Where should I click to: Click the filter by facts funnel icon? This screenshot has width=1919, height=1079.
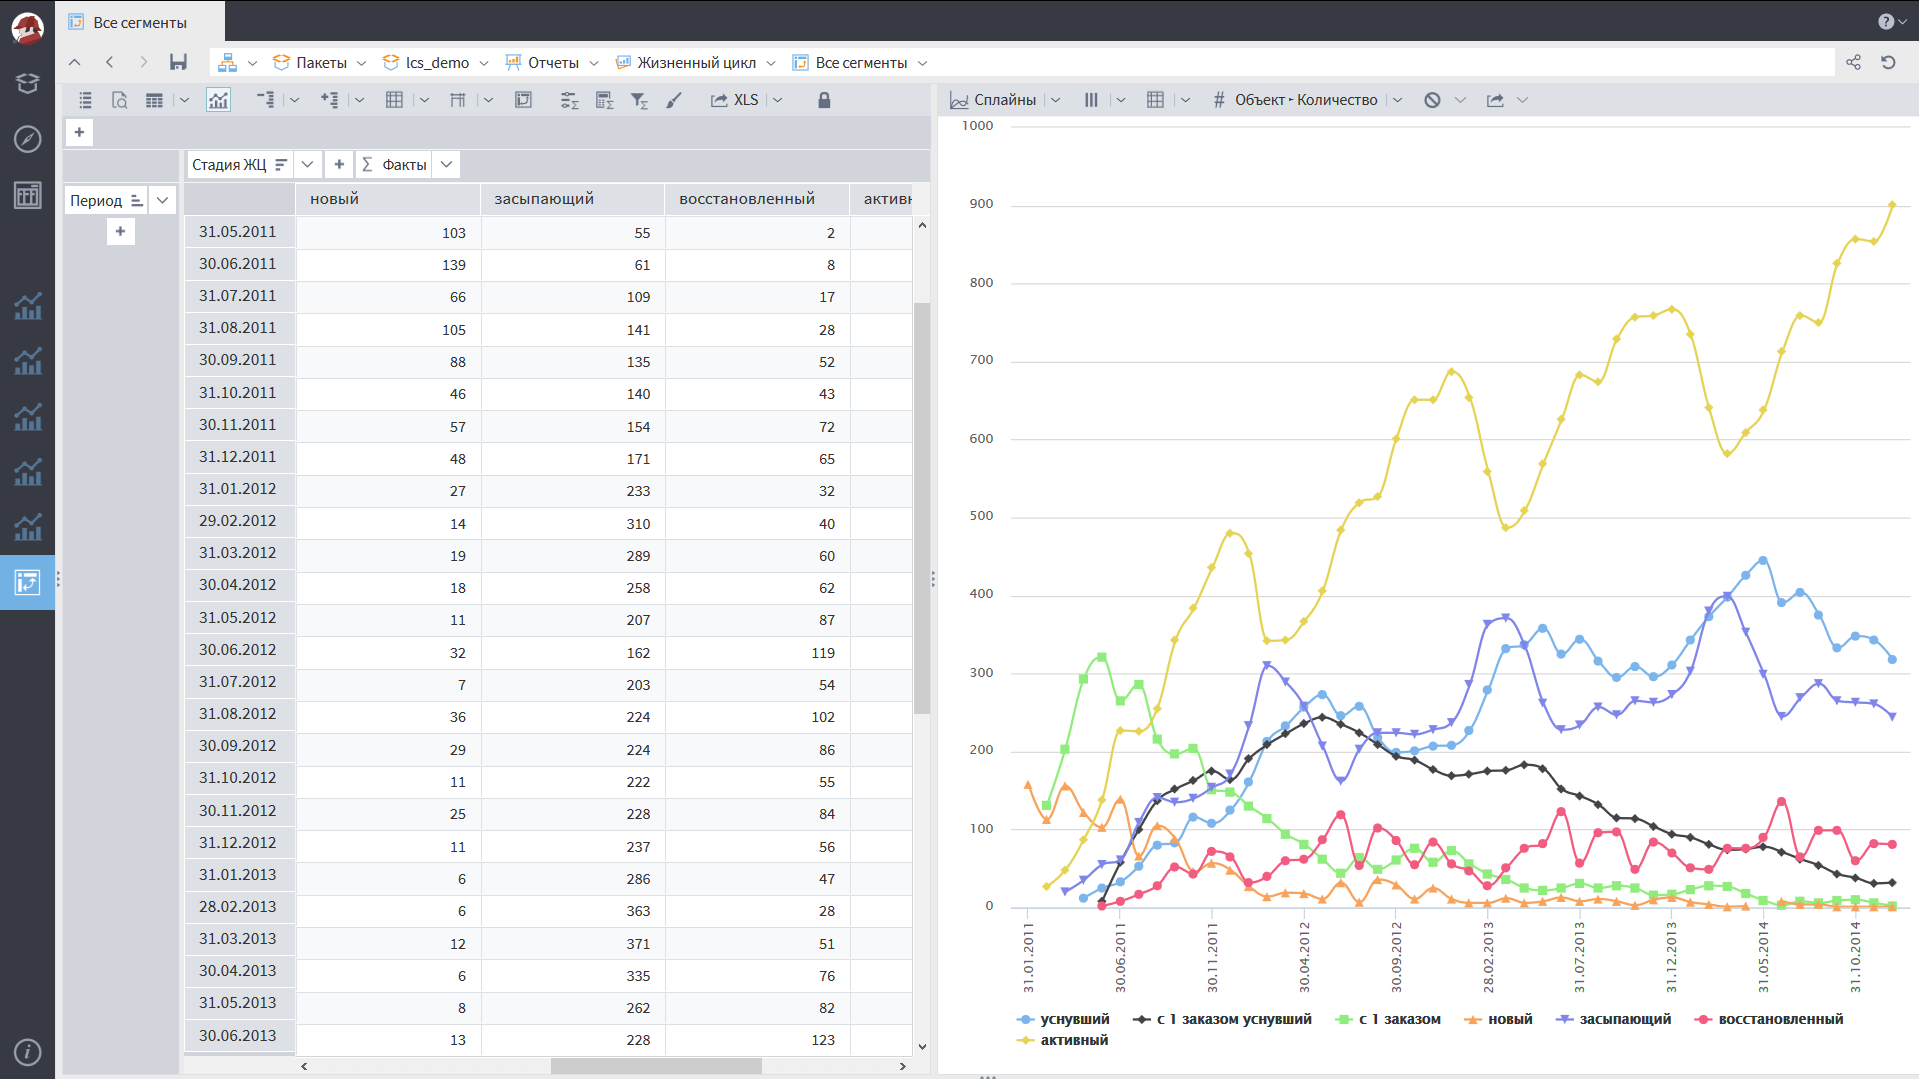tap(639, 100)
